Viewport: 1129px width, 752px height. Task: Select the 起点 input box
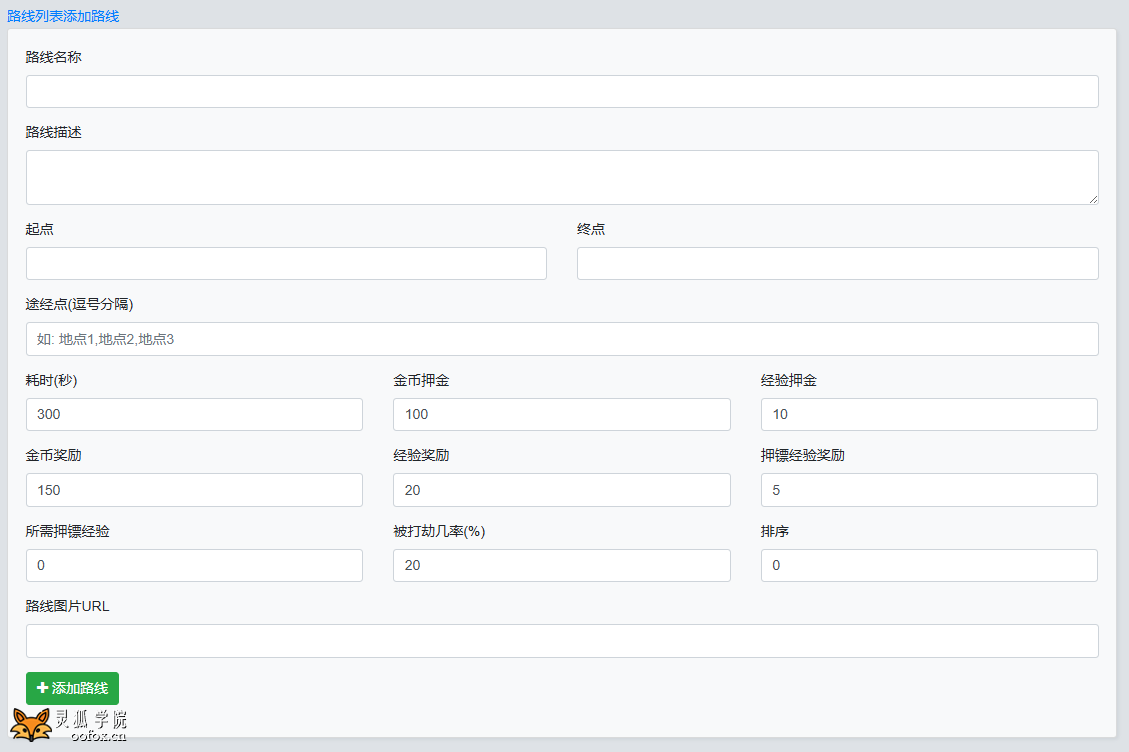(286, 264)
